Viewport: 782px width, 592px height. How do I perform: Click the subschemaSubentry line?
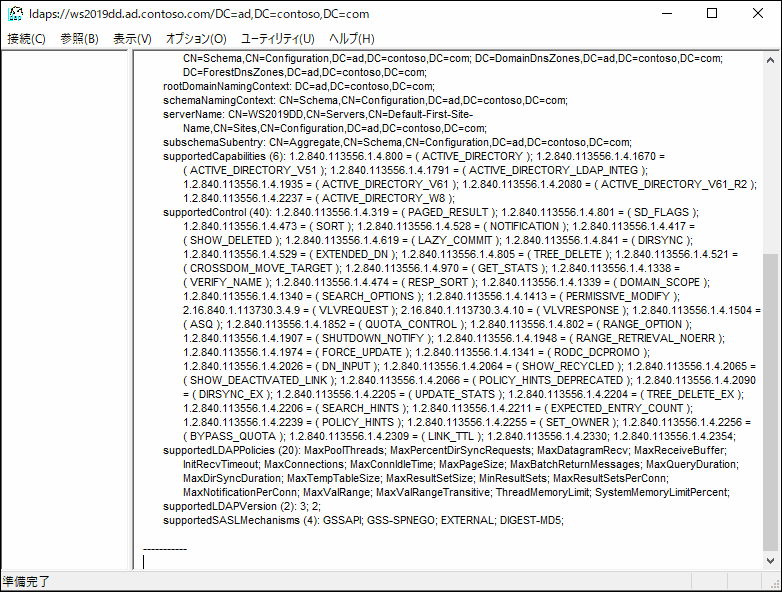click(x=397, y=142)
